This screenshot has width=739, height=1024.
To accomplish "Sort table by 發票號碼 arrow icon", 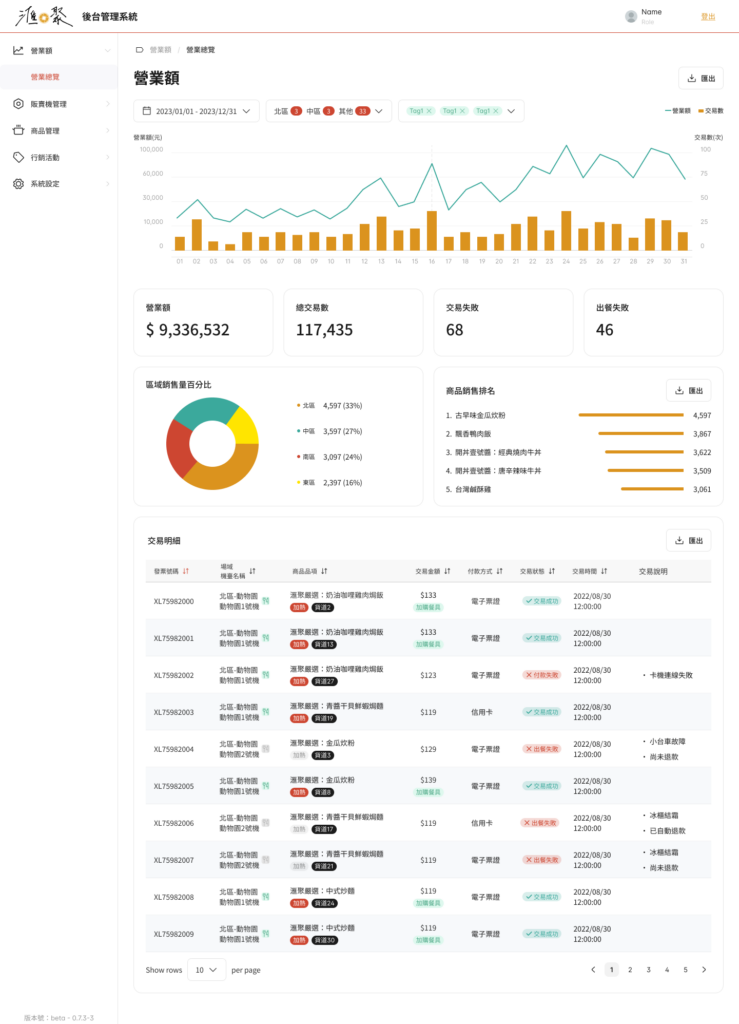I will (186, 572).
